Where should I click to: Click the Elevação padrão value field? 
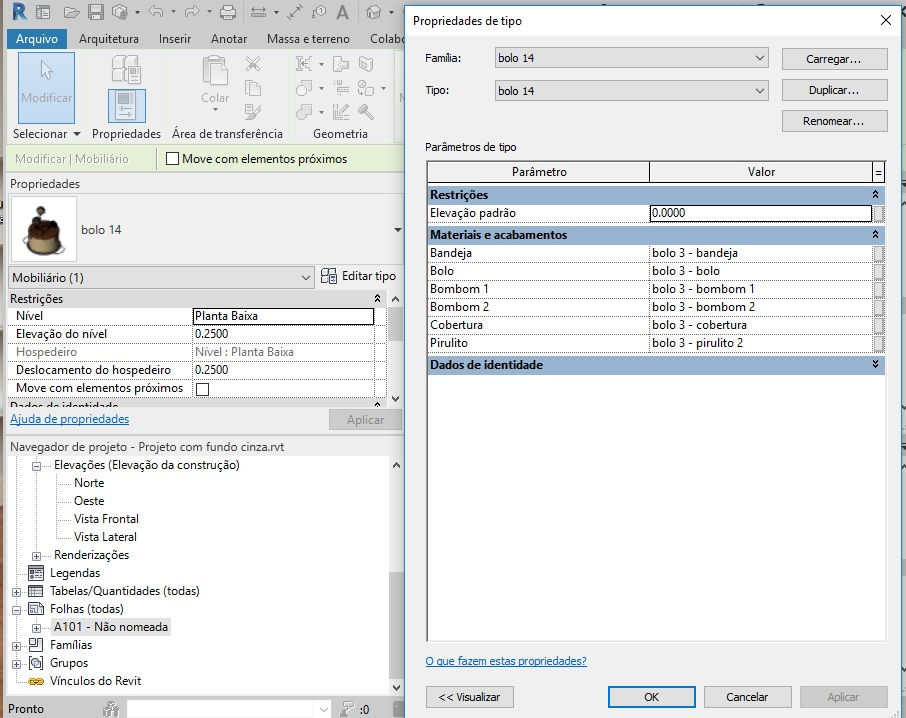[760, 213]
